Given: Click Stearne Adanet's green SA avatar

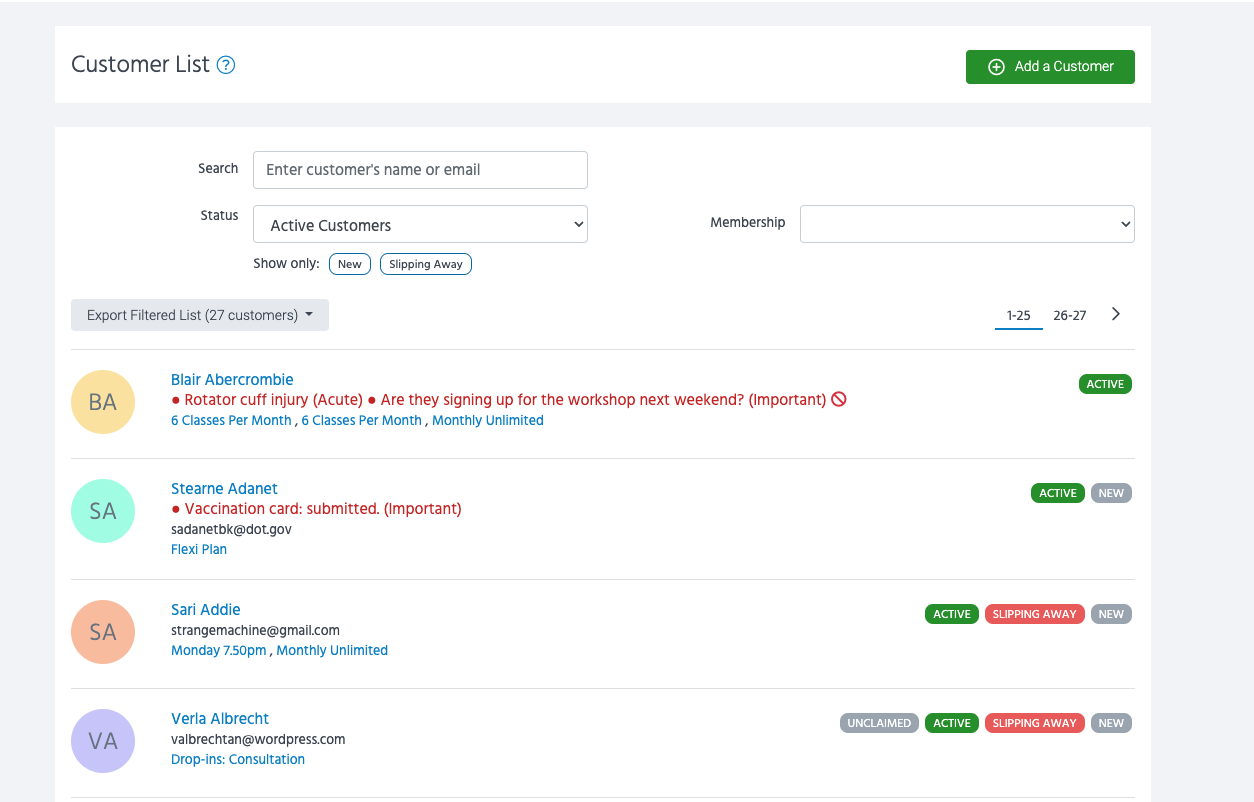Looking at the screenshot, I should 103,511.
